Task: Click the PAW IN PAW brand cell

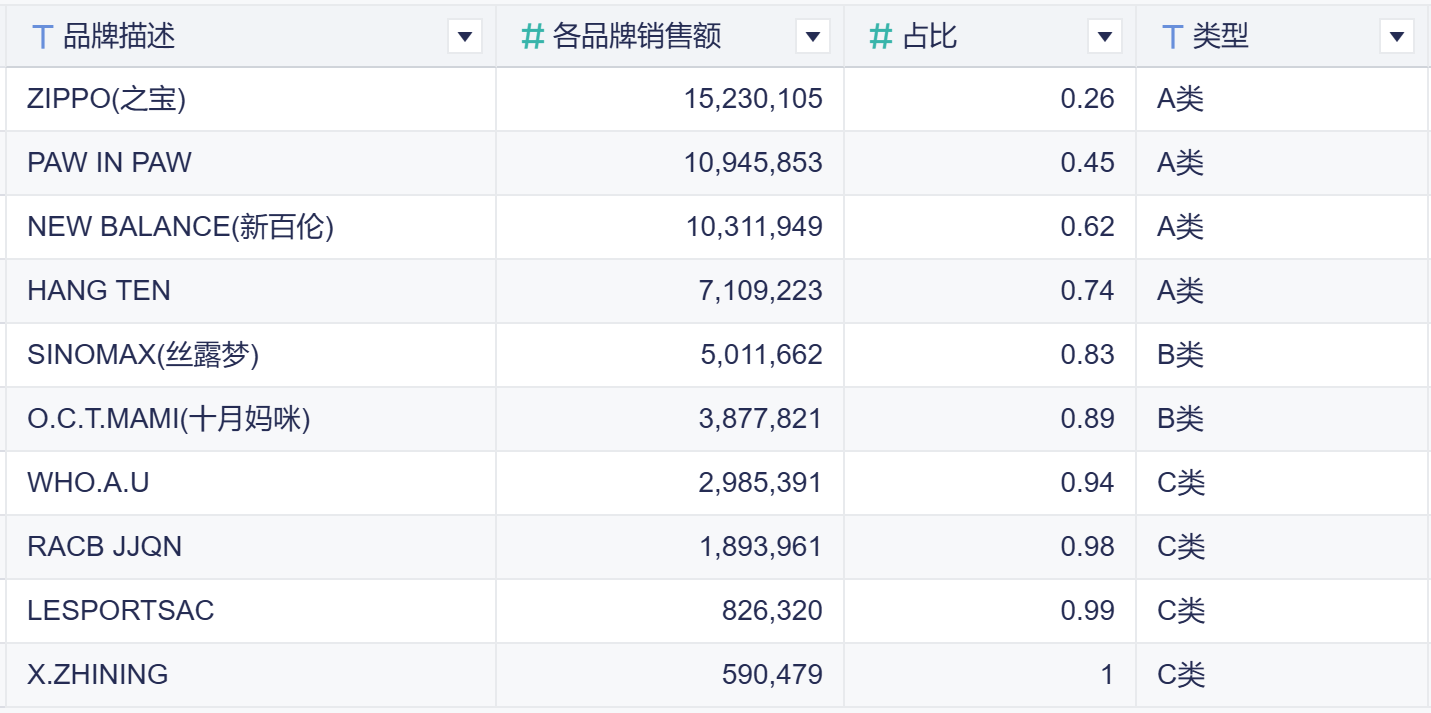Action: [251, 163]
